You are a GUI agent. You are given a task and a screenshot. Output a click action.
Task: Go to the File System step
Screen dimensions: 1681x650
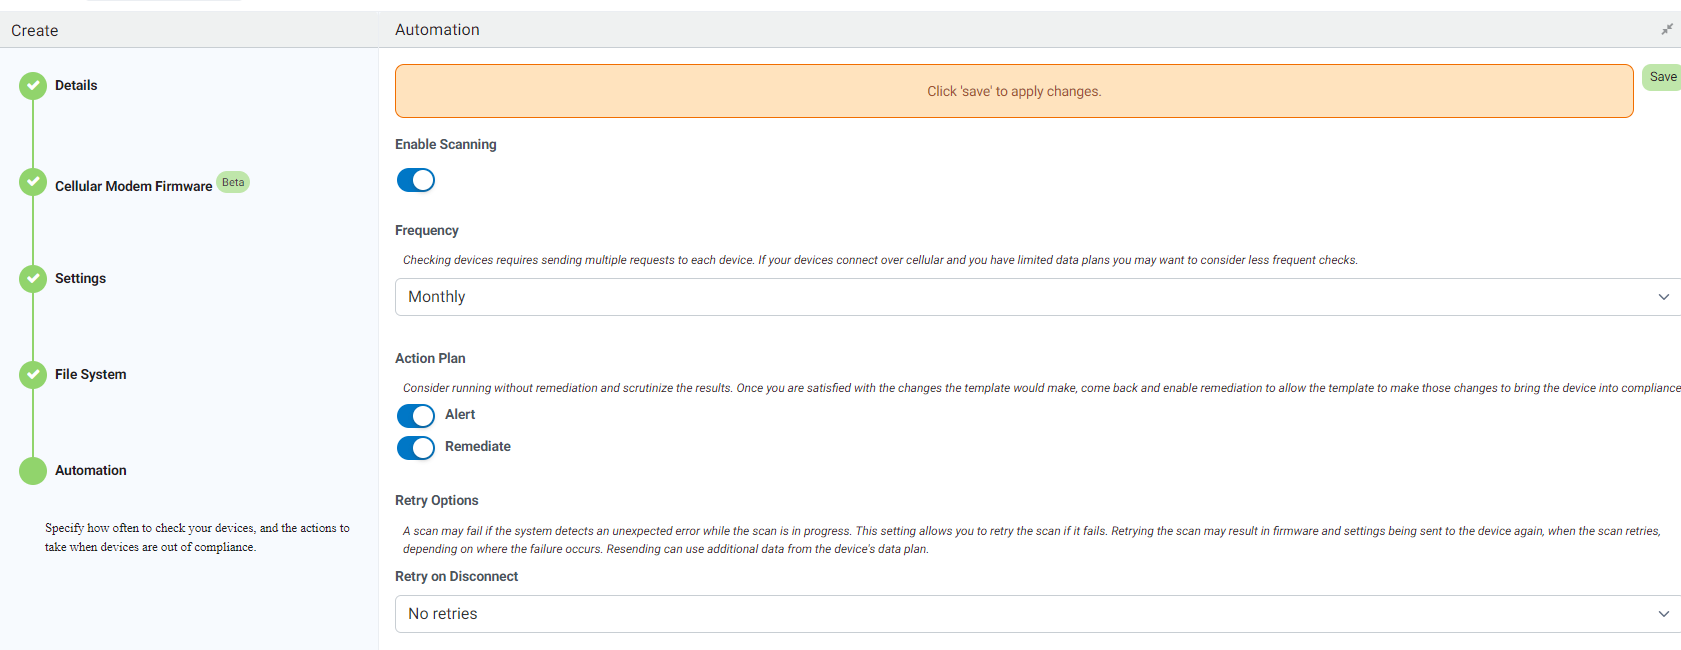coord(90,374)
